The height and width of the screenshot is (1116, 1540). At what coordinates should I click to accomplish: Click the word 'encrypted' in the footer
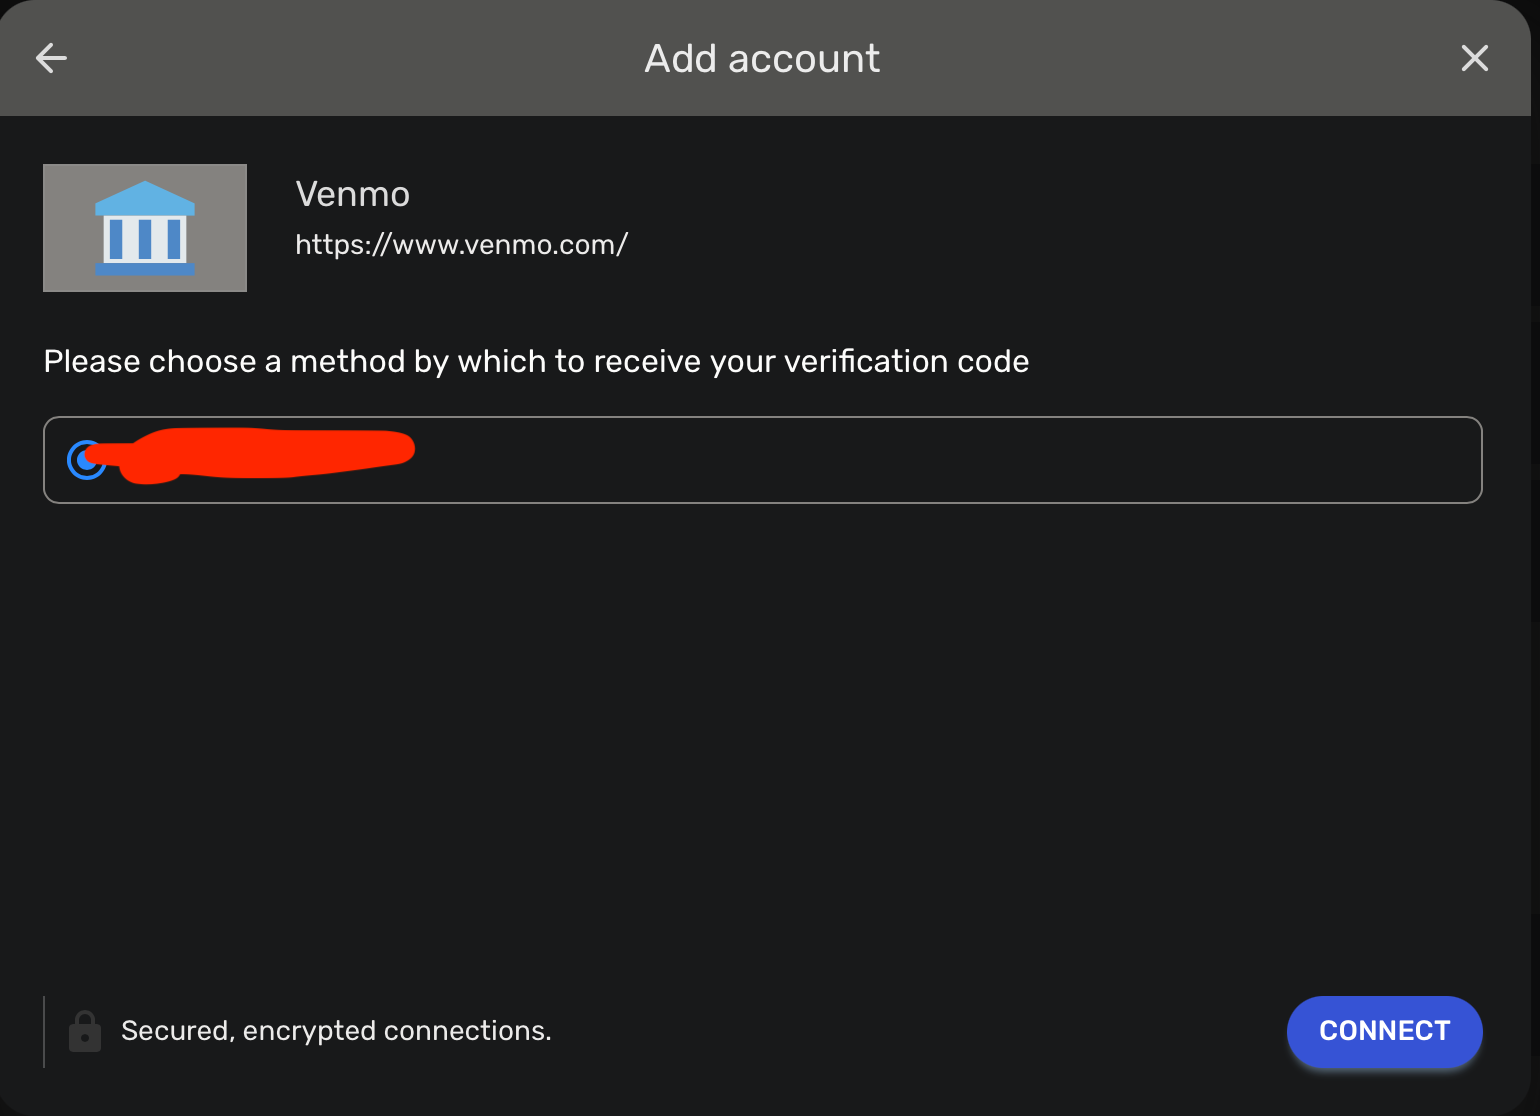309,1031
